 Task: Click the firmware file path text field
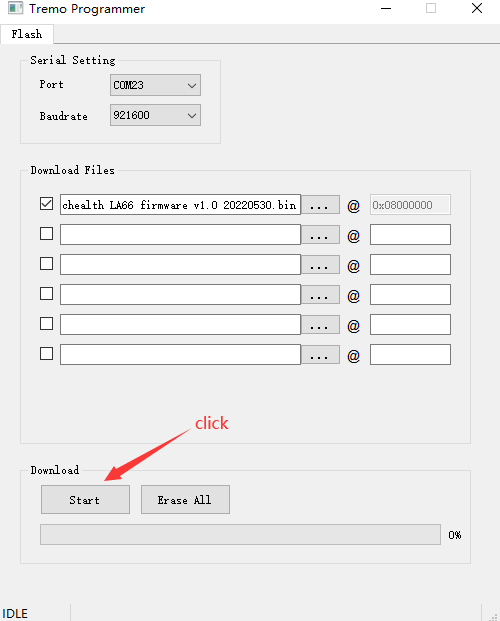click(x=180, y=205)
